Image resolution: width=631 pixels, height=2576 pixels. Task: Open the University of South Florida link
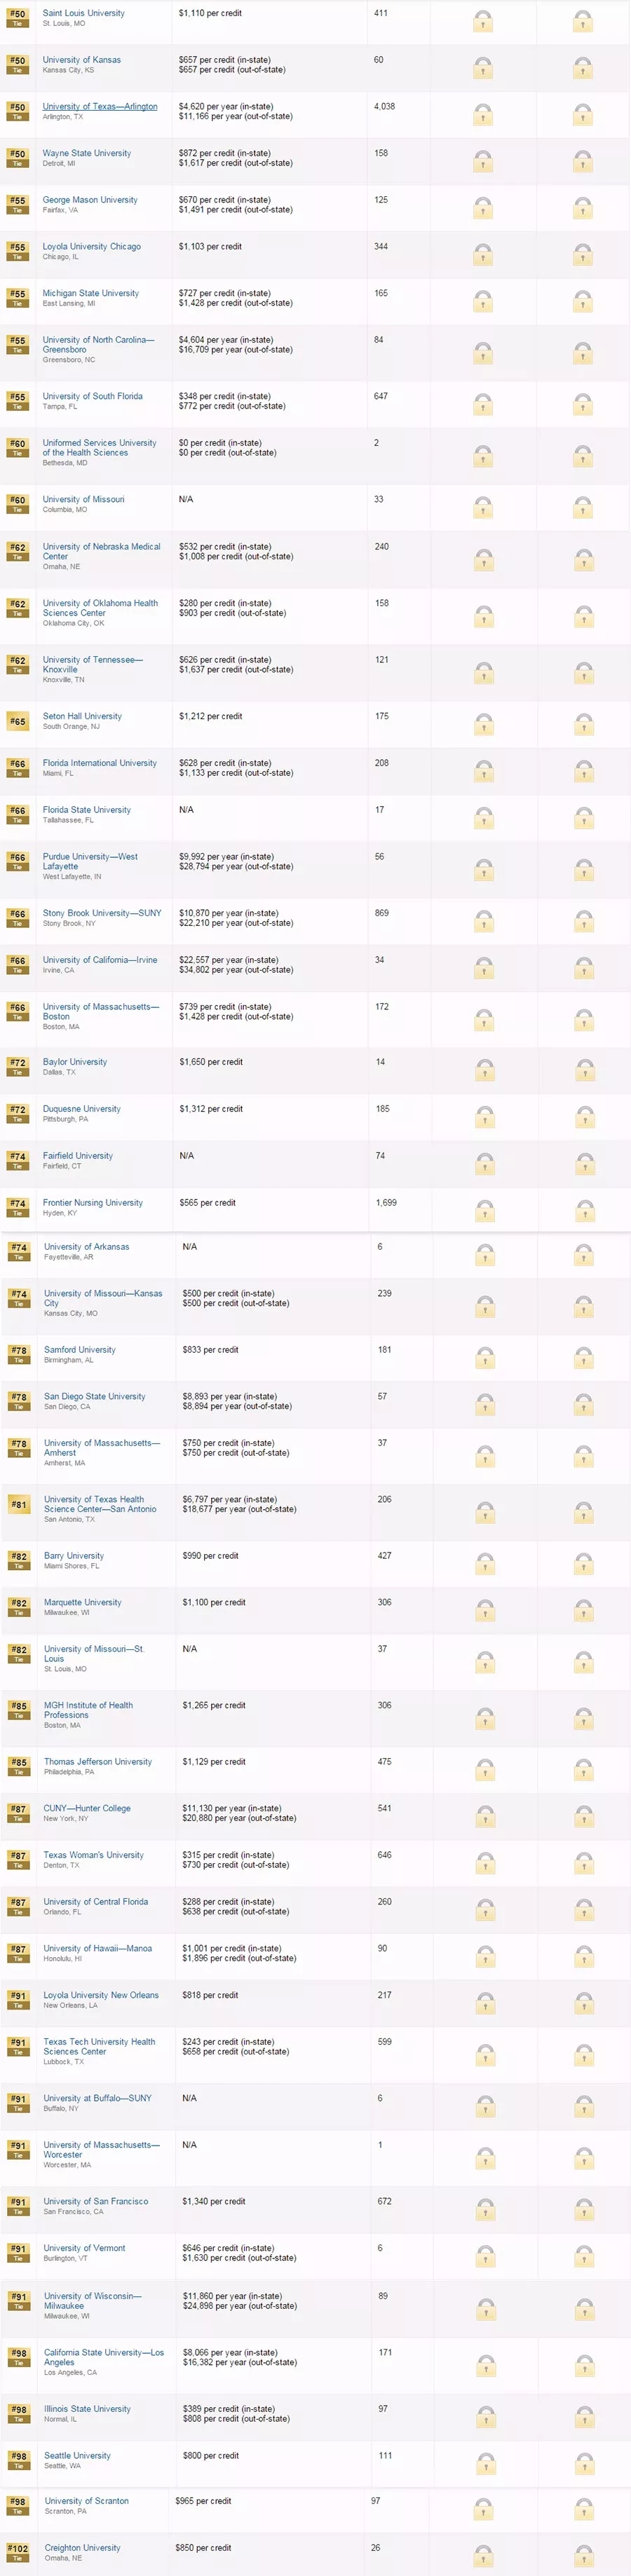(x=93, y=396)
